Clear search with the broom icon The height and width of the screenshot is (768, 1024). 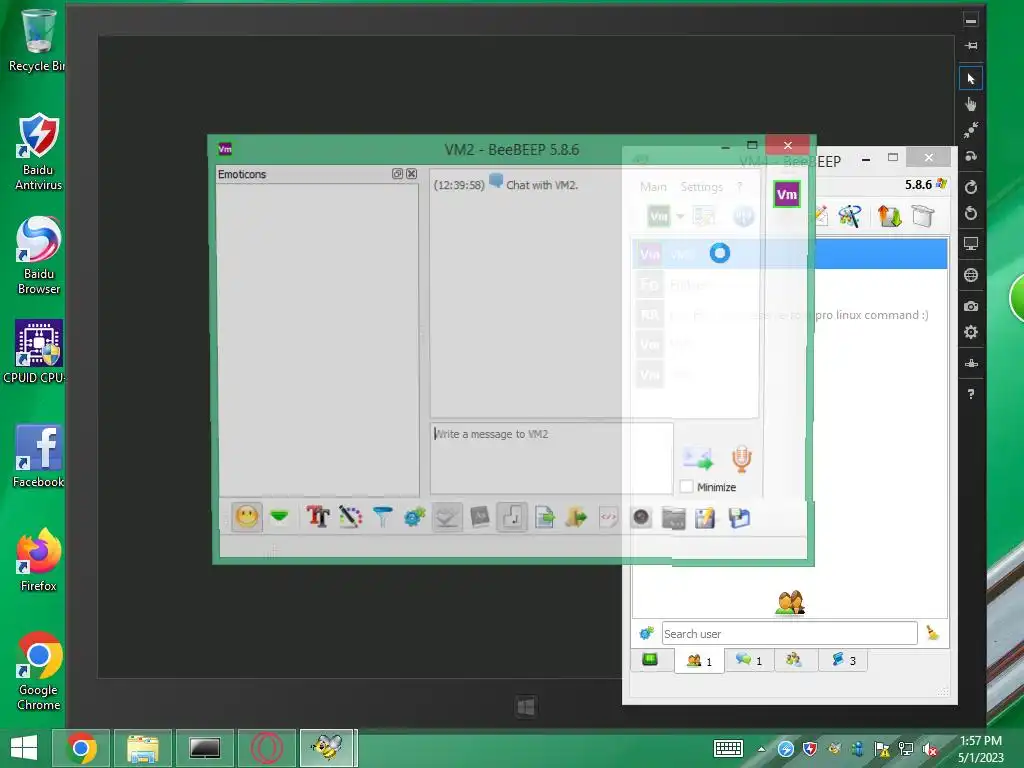[x=933, y=633]
